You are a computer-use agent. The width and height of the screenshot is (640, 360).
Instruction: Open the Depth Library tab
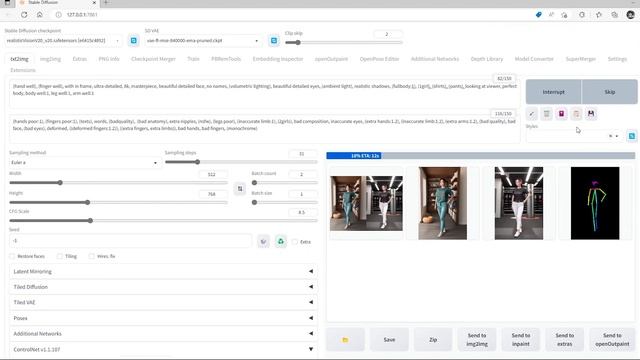coord(487,59)
